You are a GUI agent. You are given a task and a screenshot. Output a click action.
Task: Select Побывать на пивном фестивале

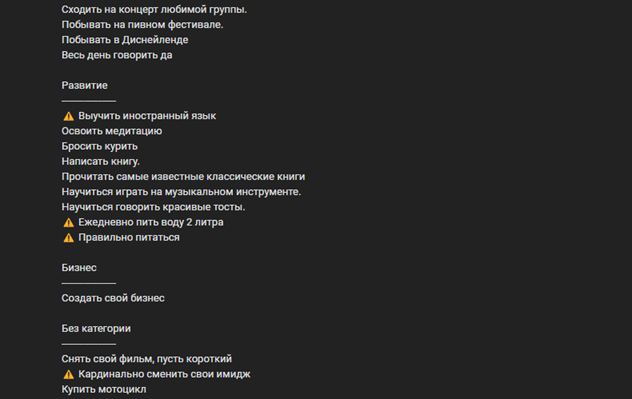(142, 25)
